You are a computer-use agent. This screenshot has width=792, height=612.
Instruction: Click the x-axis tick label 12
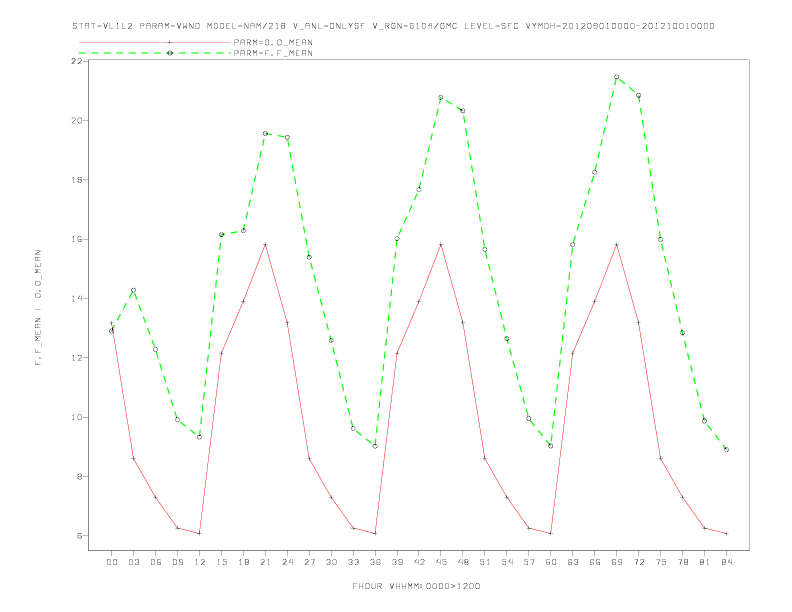tap(200, 562)
